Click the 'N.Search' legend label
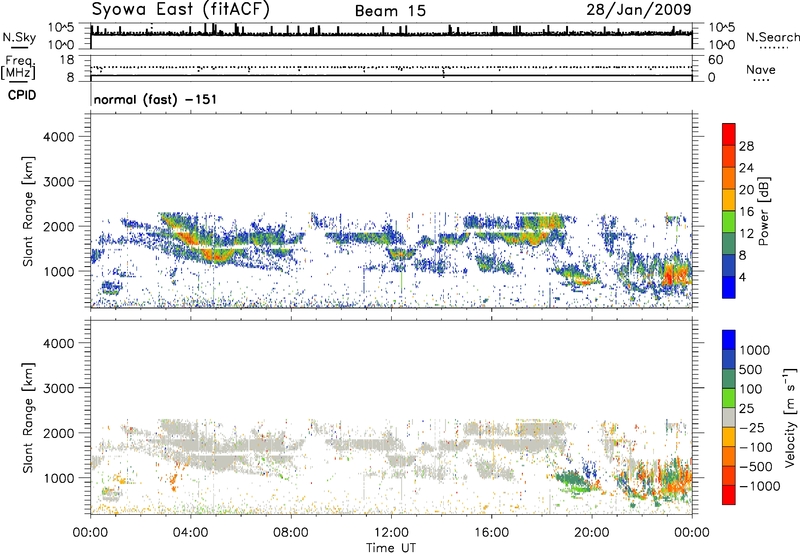The height and width of the screenshot is (554, 800). (x=772, y=37)
